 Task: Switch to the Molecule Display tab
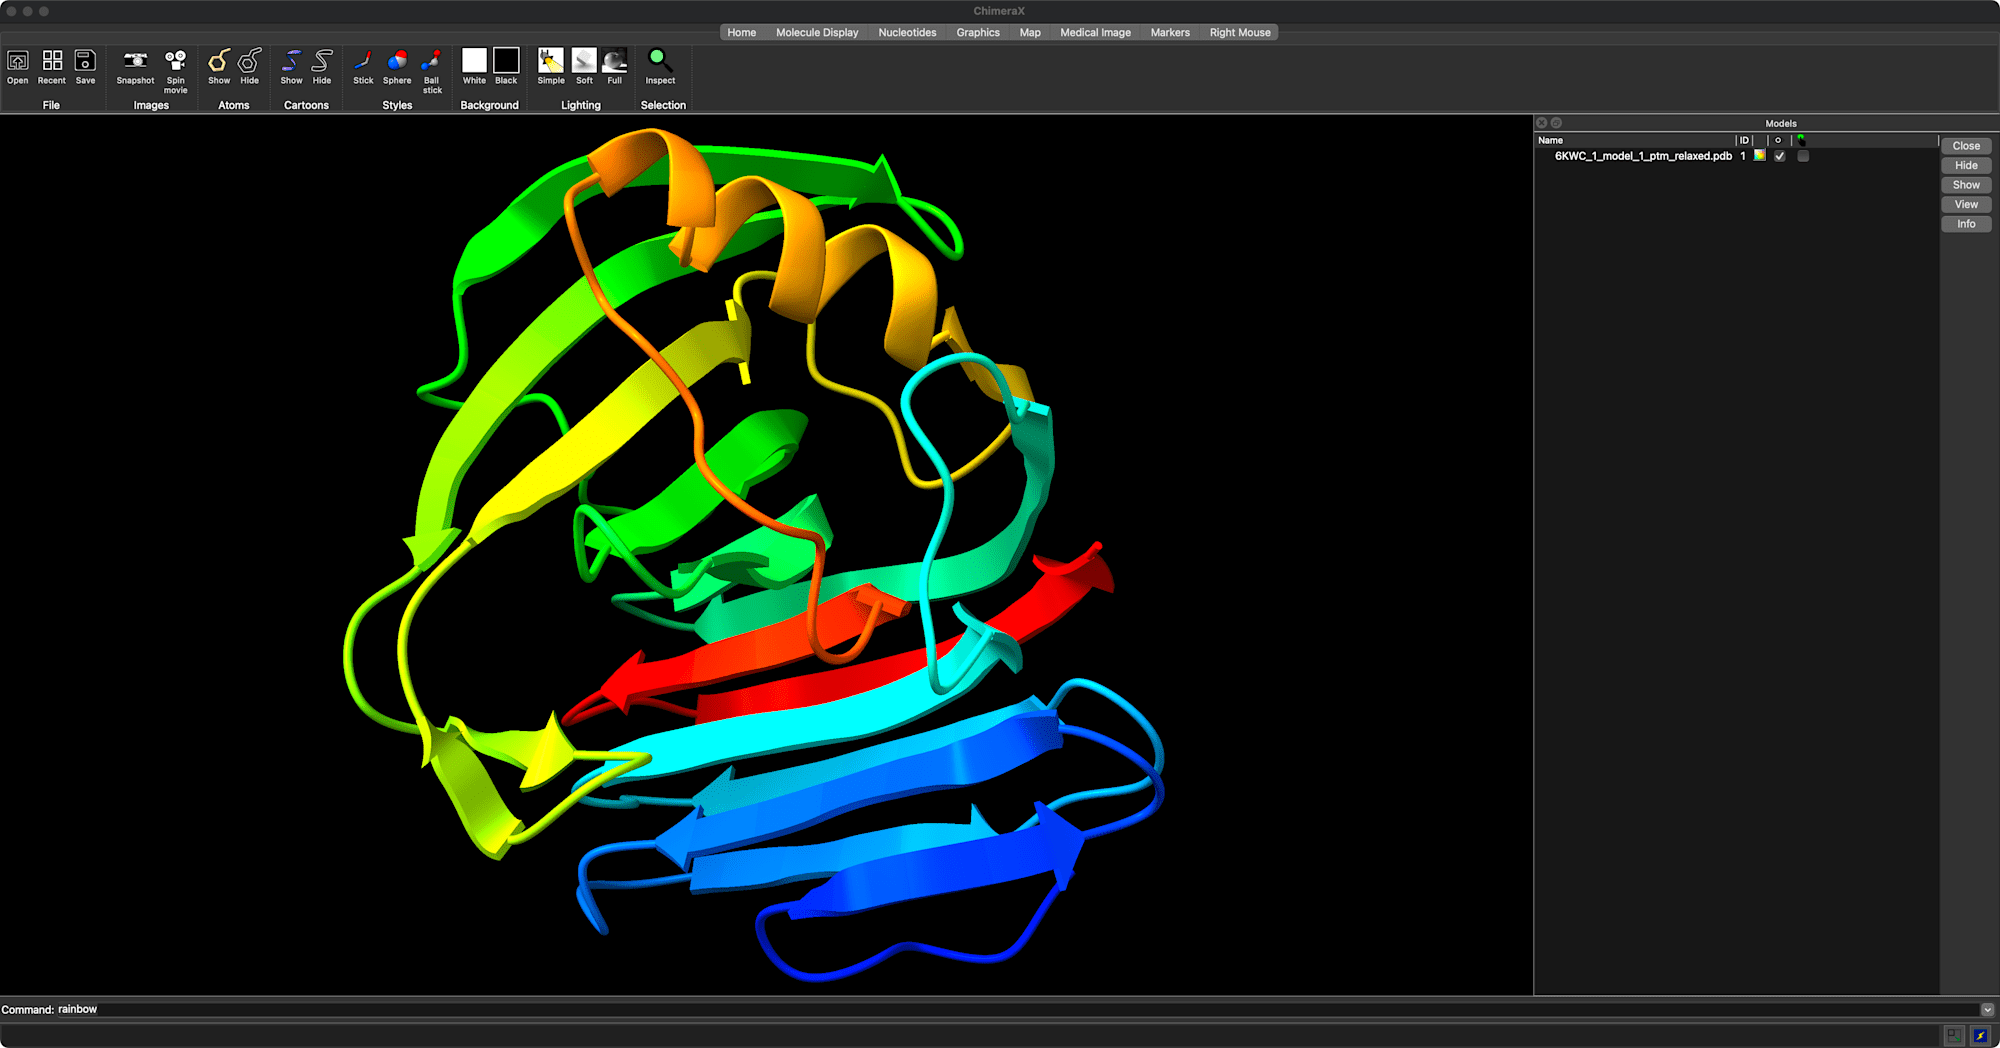pyautogui.click(x=817, y=32)
